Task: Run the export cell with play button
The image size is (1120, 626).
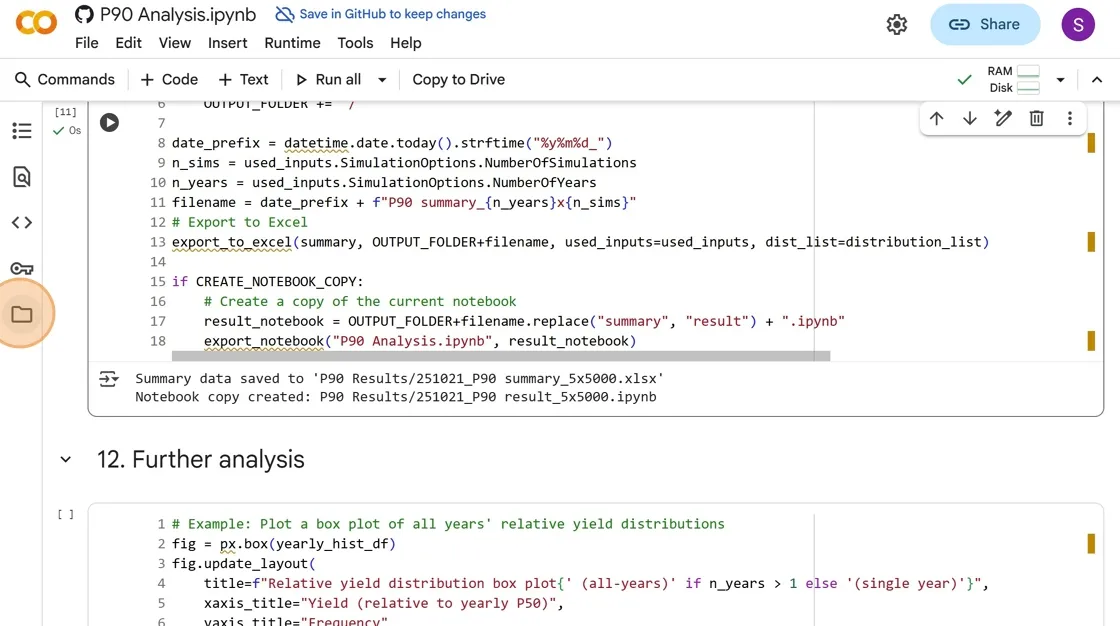Action: pos(109,122)
